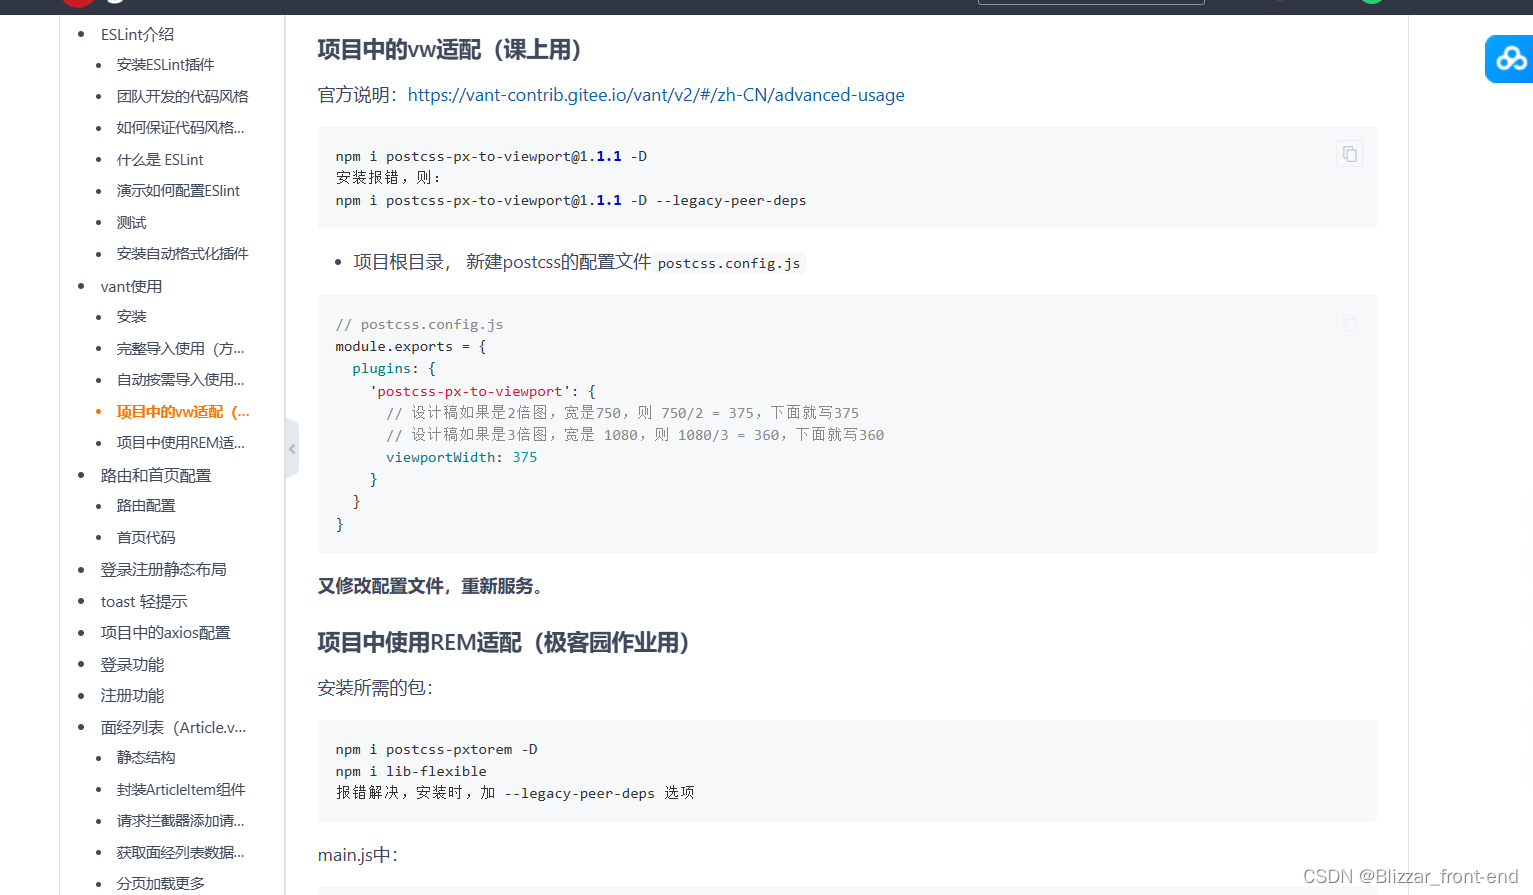Click bold text 又修改配置文件，重新服务。
This screenshot has height=895, width=1533.
pos(433,586)
